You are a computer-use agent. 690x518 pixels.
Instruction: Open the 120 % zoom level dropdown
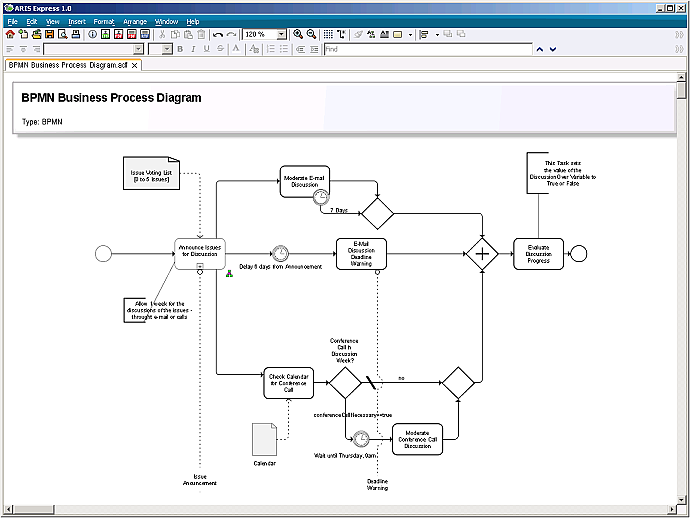coord(282,34)
